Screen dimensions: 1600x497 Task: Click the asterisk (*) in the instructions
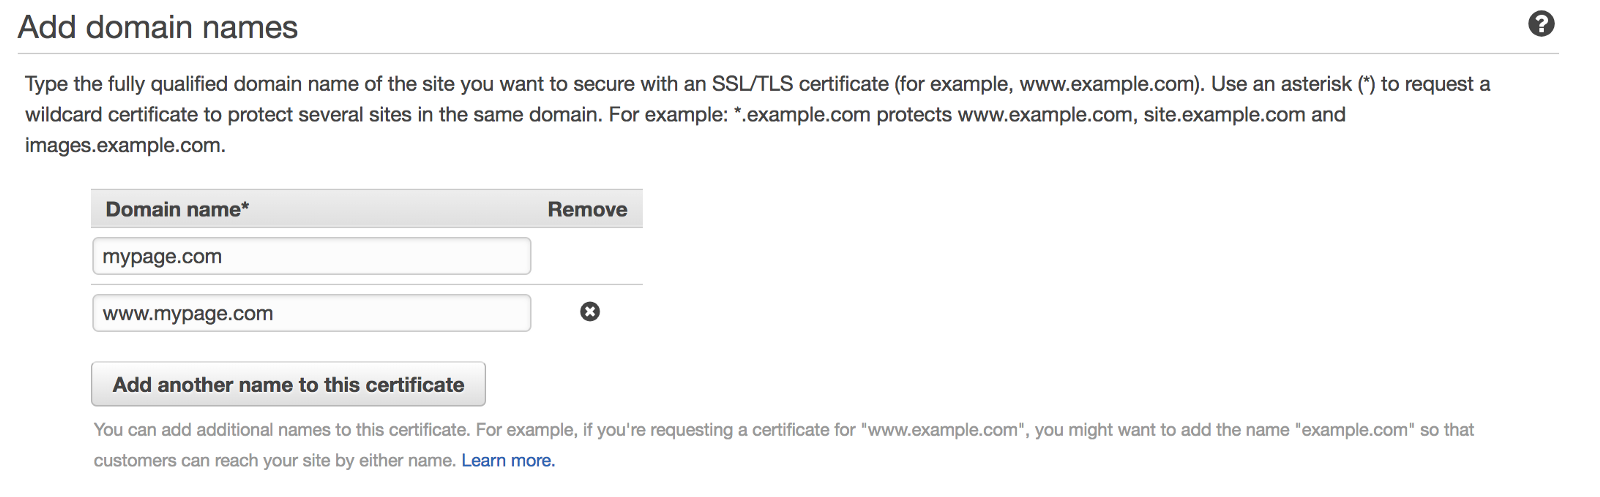pos(1366,84)
